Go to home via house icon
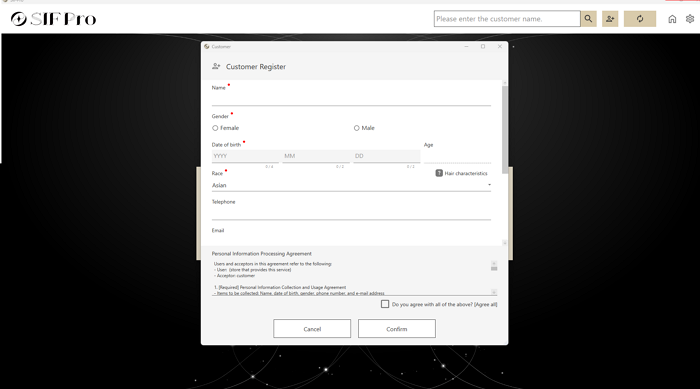The height and width of the screenshot is (389, 700). 672,19
